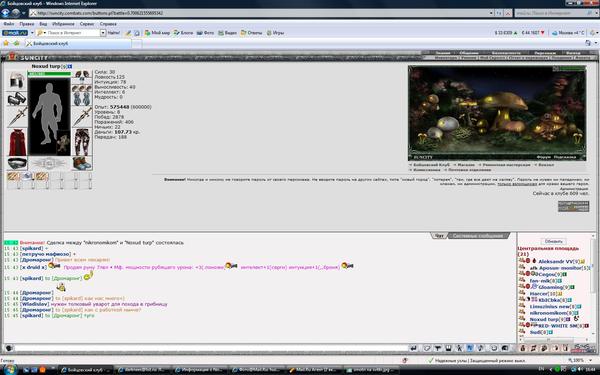Screen dimensions: 600x375
Task: Expand the browser address bar dropdown
Action: click(491, 13)
